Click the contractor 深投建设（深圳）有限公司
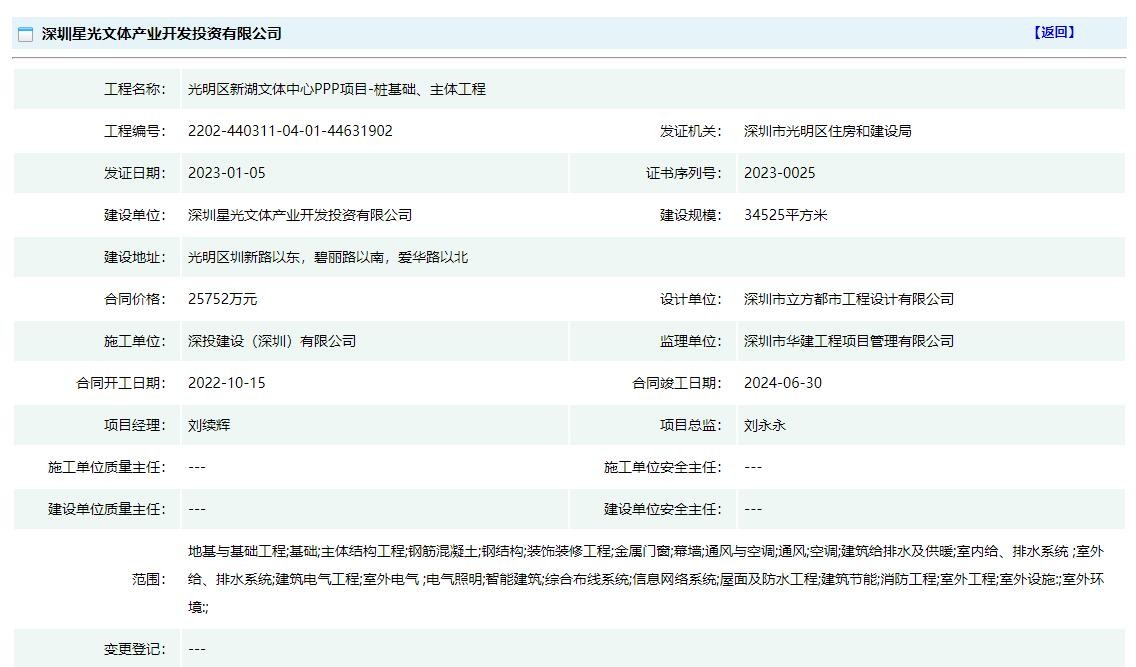1136x667 pixels. pos(272,341)
